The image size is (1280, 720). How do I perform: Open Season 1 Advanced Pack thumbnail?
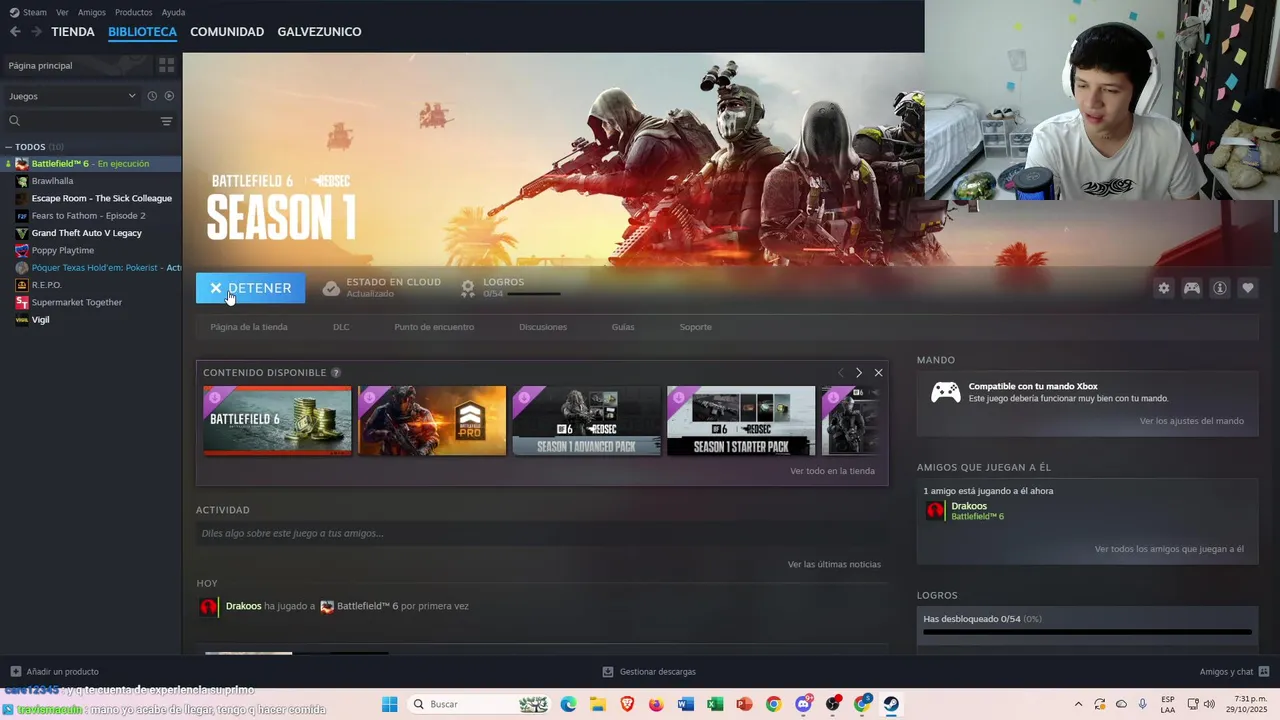pos(586,421)
